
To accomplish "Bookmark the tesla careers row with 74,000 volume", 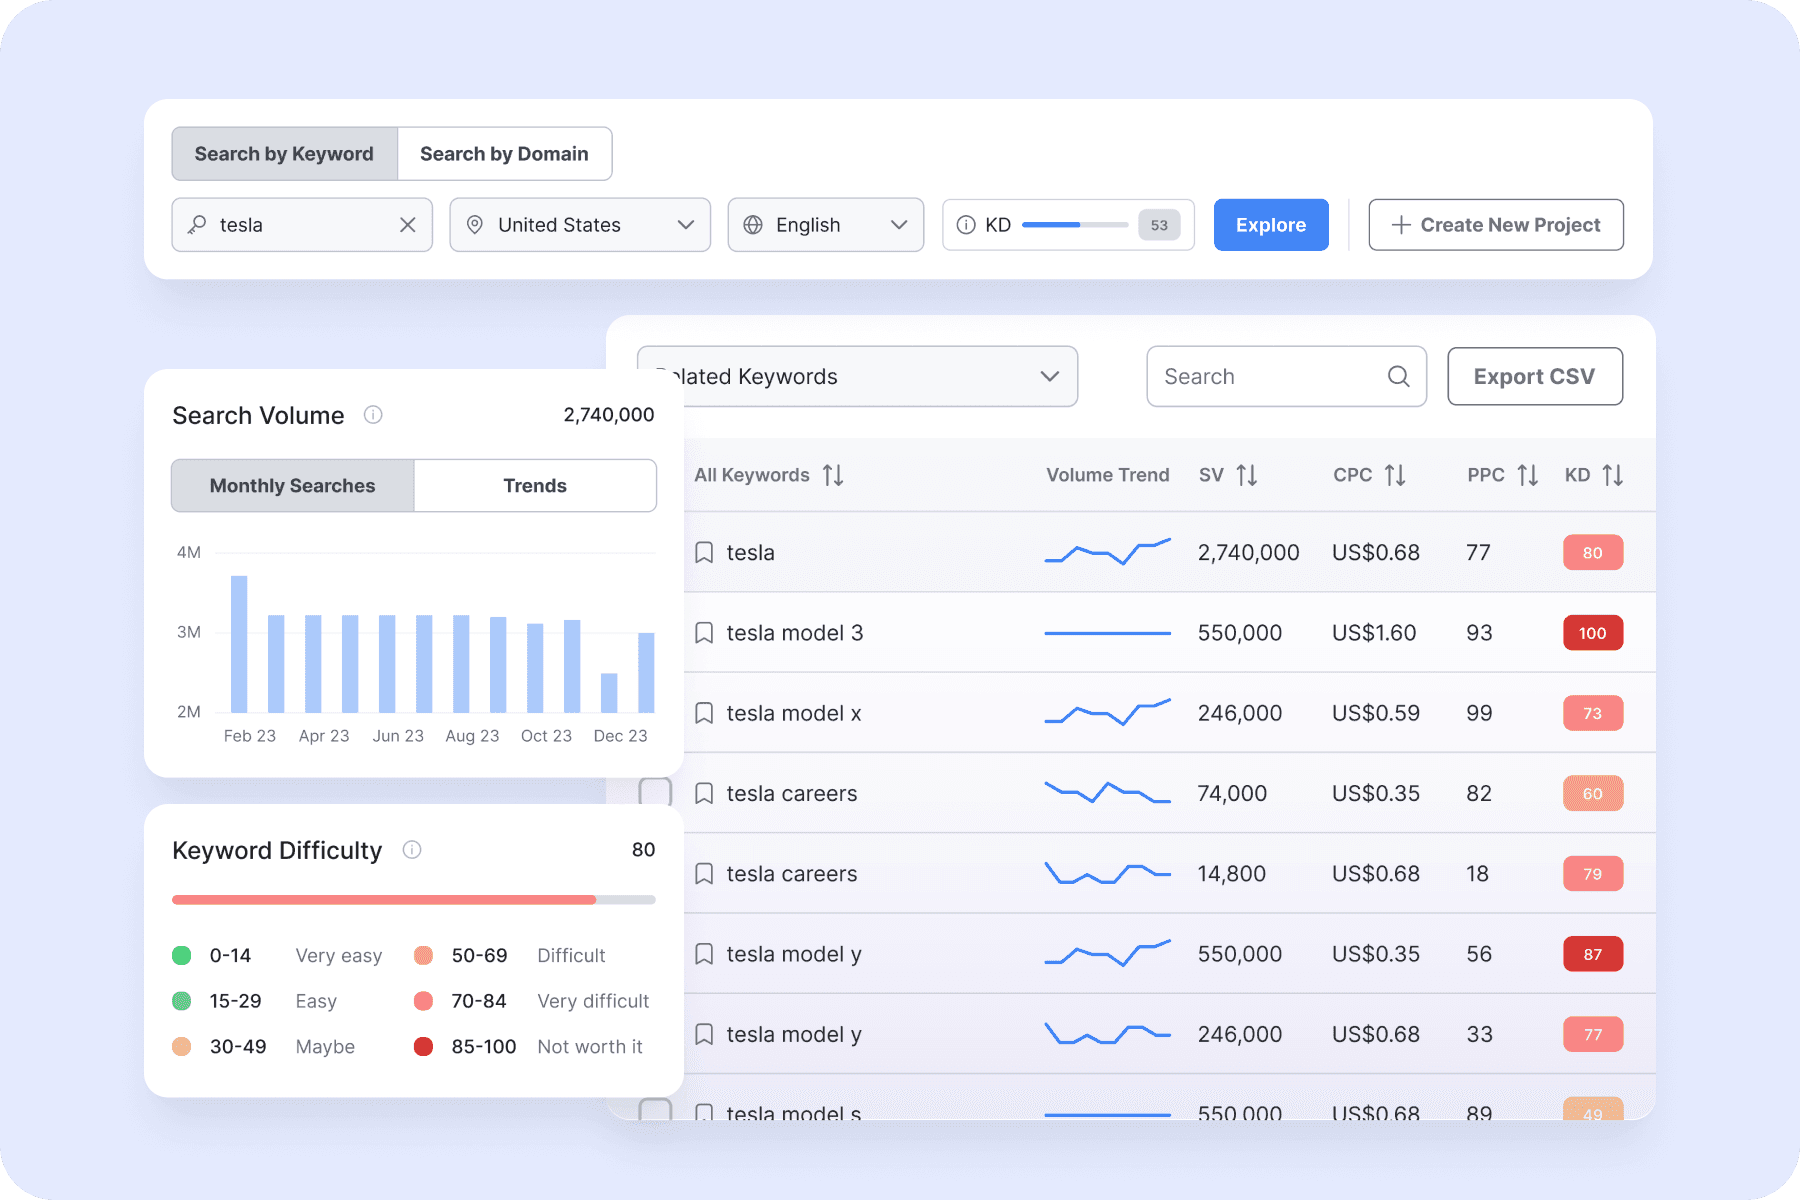I will tap(704, 794).
